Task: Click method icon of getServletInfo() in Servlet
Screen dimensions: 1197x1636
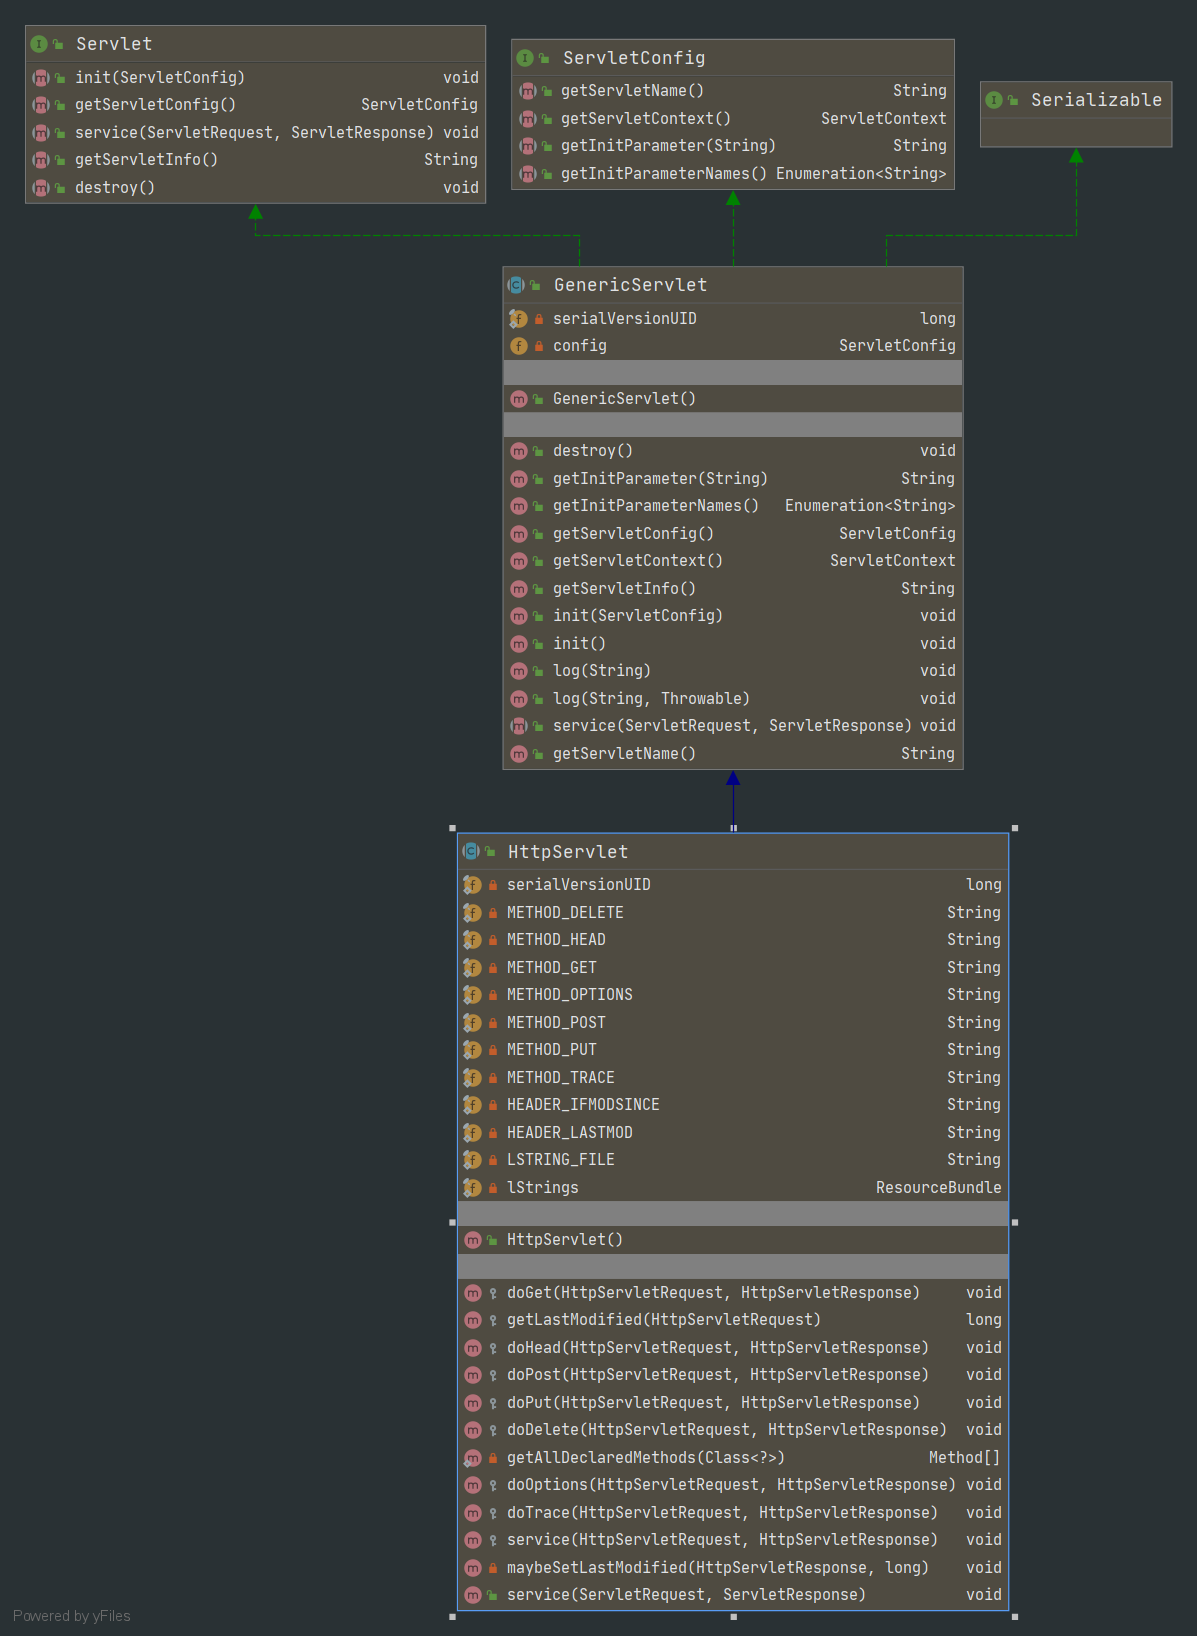Action: coord(41,160)
